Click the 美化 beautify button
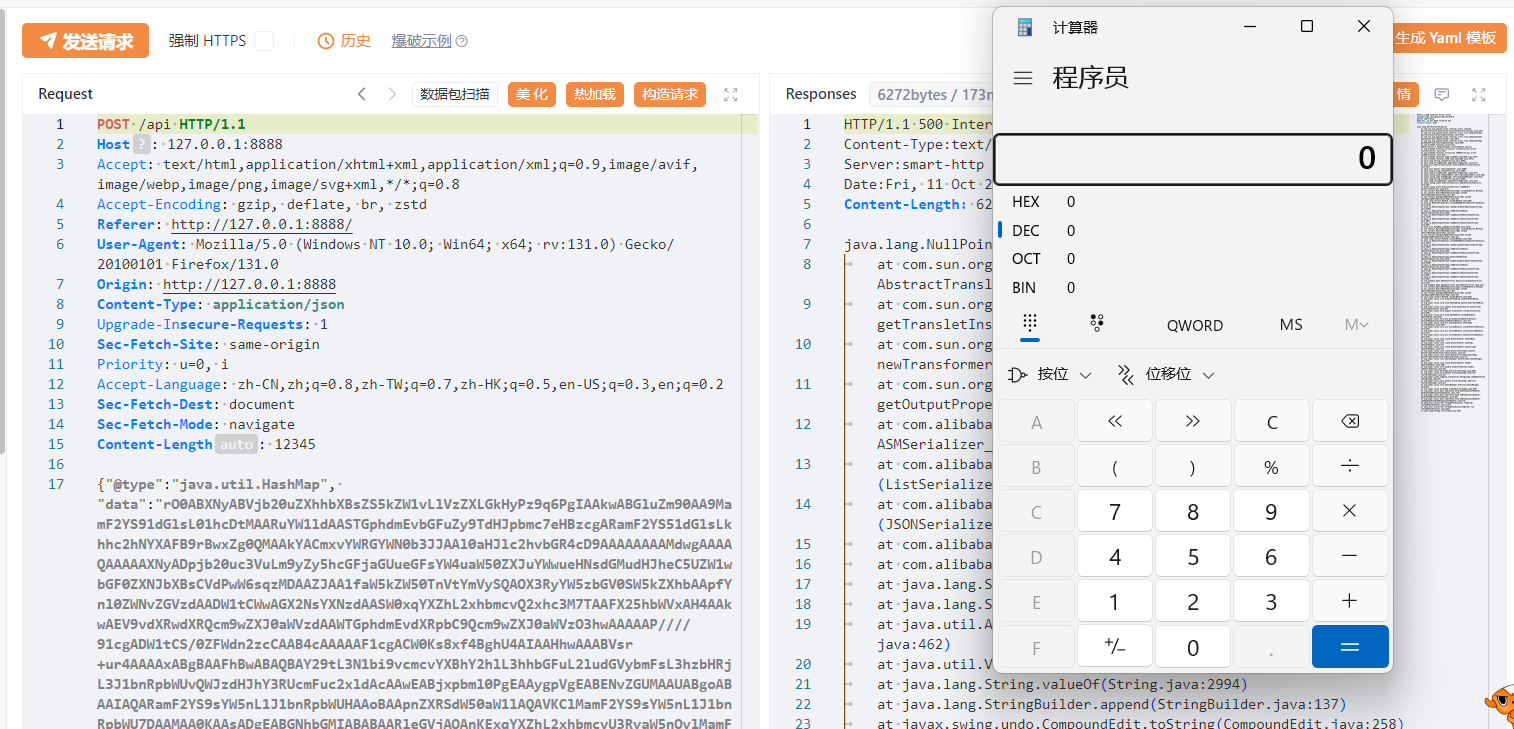This screenshot has width=1514, height=729. click(x=532, y=94)
